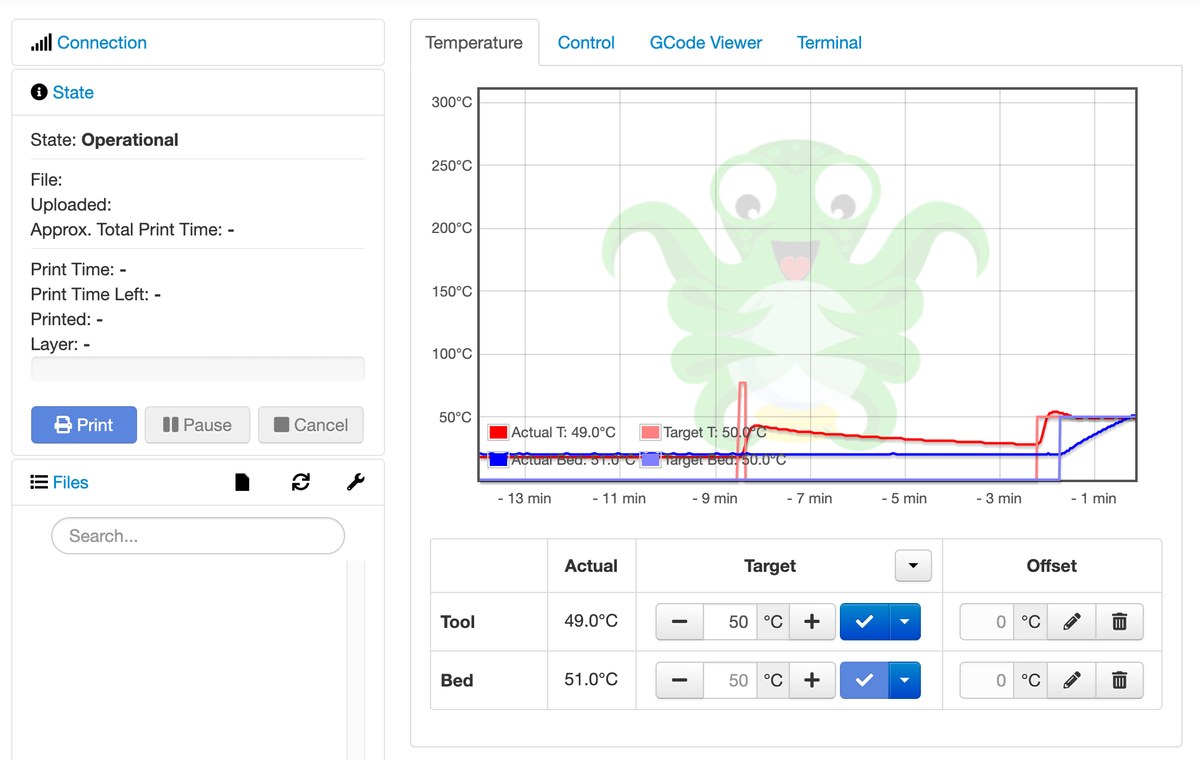
Task: Switch to the GCode Viewer tab
Action: coord(706,42)
